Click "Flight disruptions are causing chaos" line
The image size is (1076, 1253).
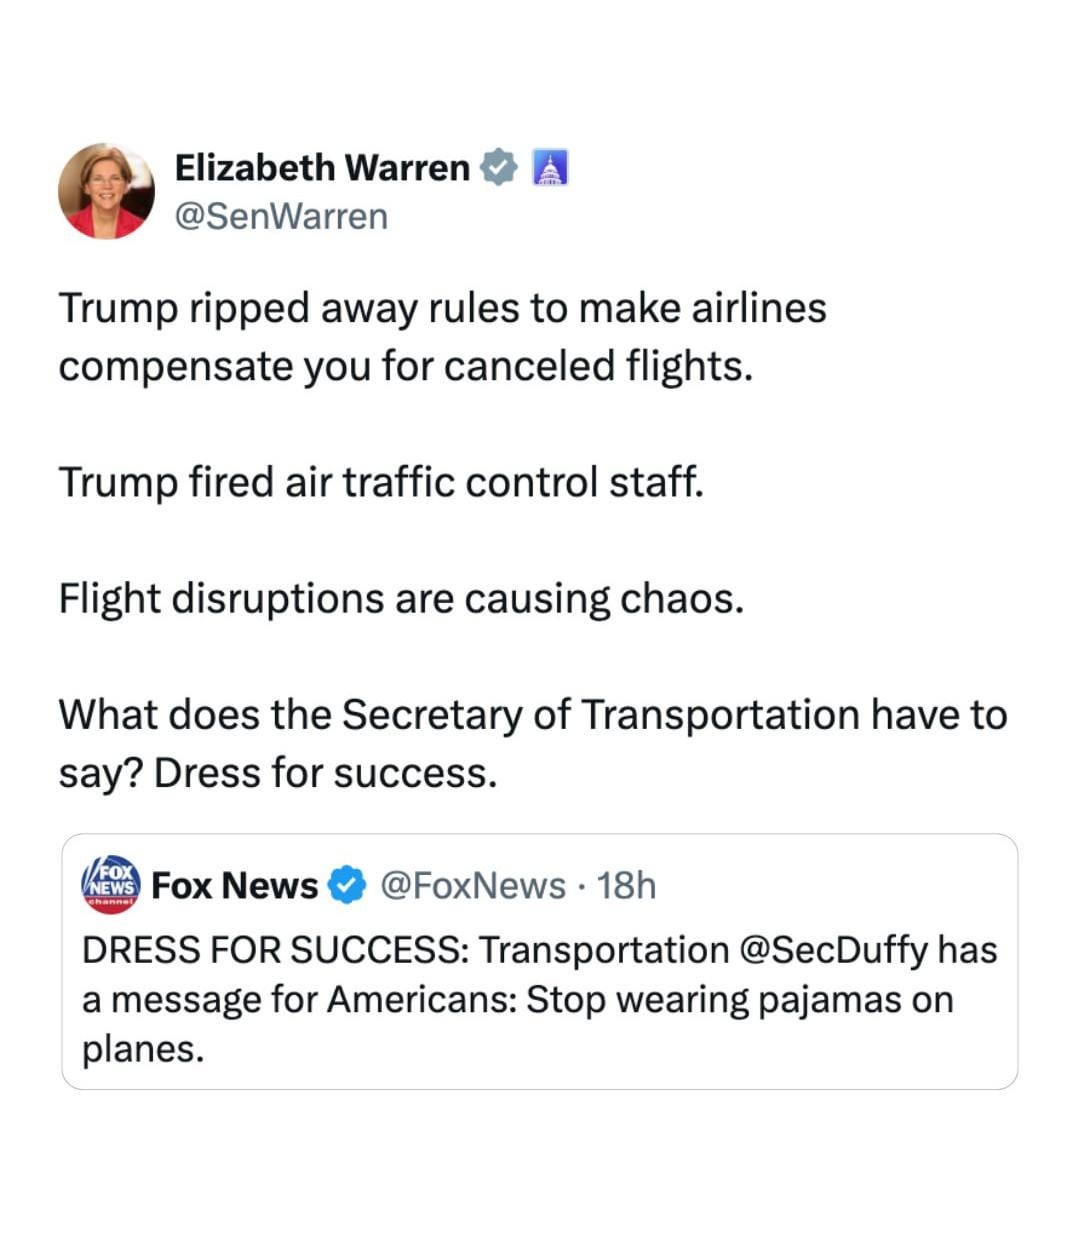(x=401, y=599)
